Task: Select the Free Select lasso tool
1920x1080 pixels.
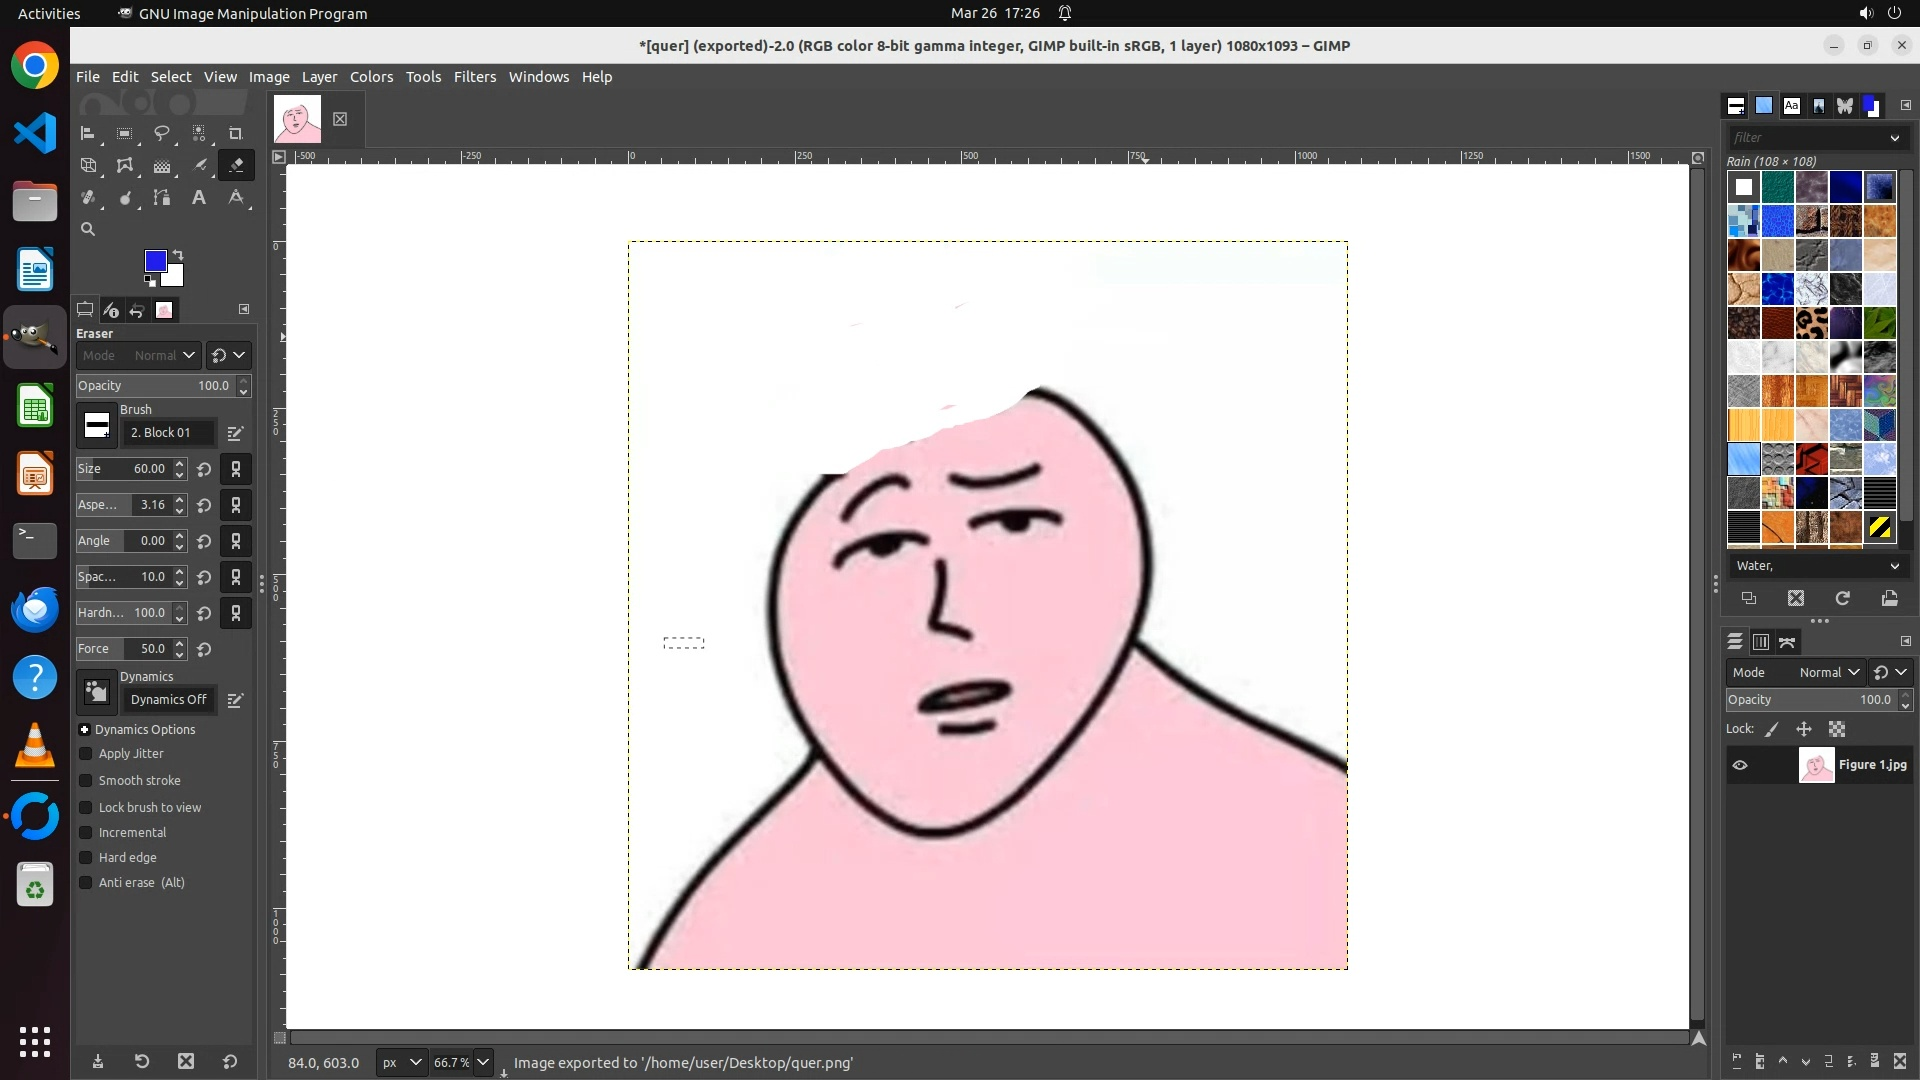Action: pos(161,133)
